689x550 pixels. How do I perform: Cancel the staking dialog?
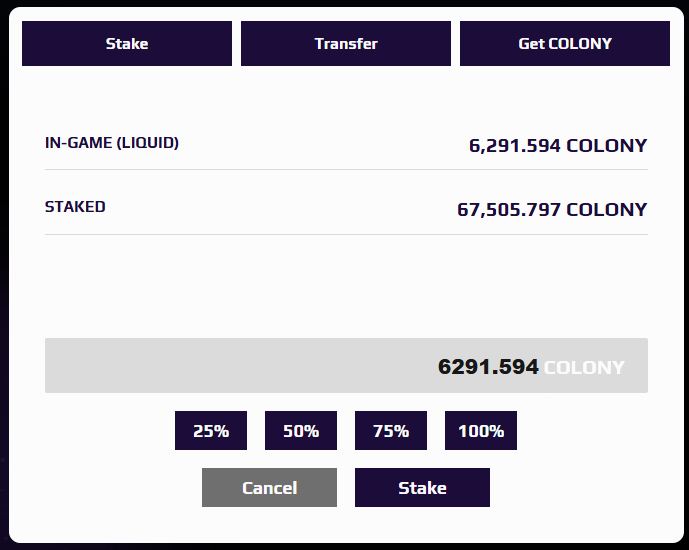click(269, 487)
